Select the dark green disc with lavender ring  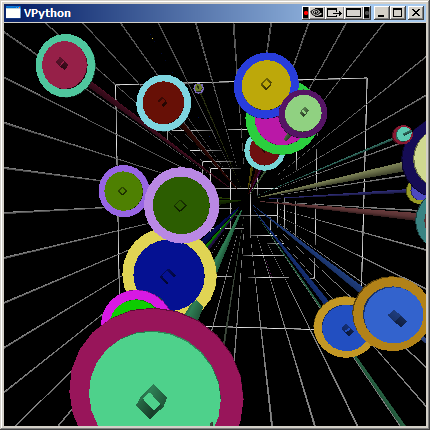(181, 205)
